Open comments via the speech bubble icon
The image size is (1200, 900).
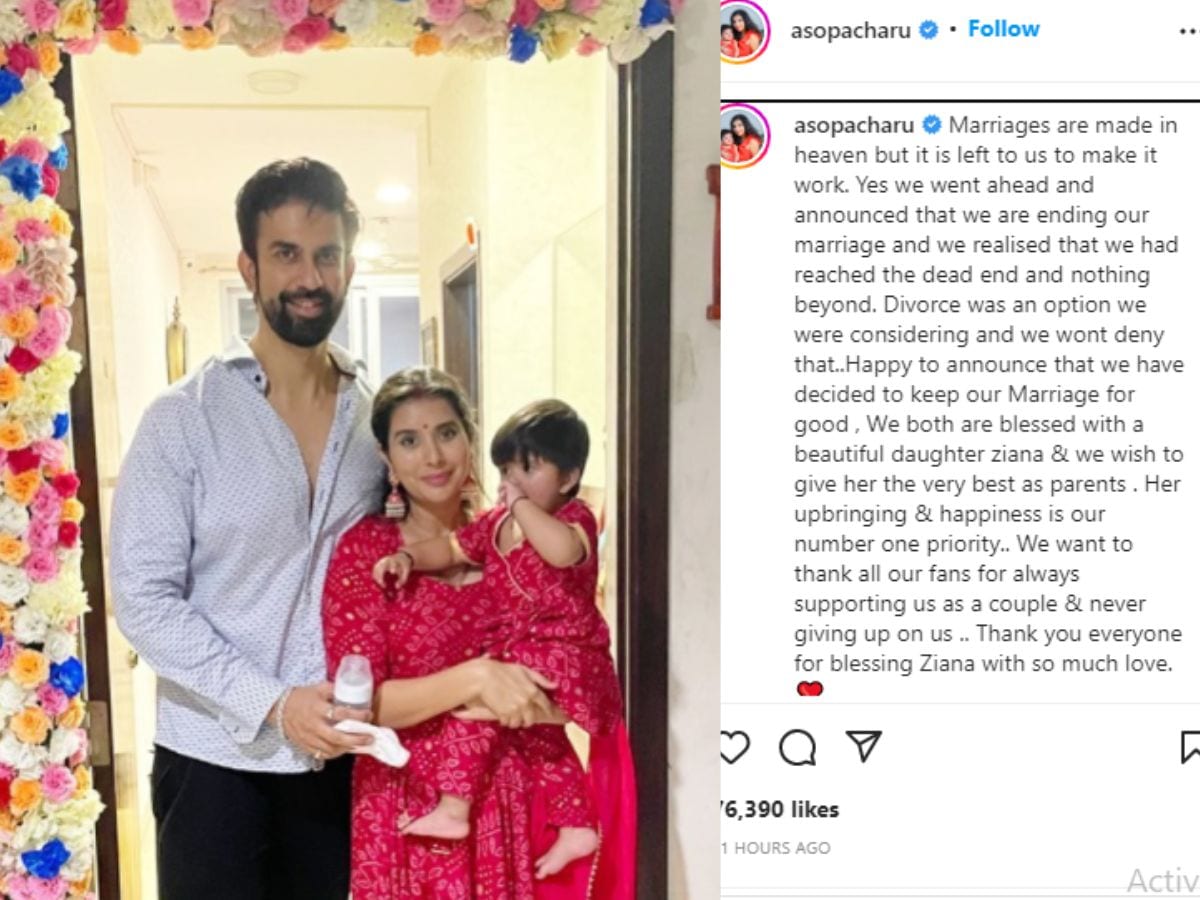(797, 747)
